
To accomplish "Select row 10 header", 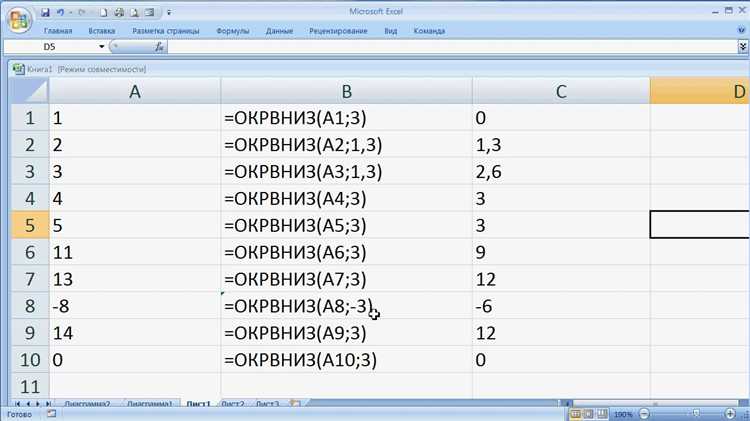I will pyautogui.click(x=30, y=360).
